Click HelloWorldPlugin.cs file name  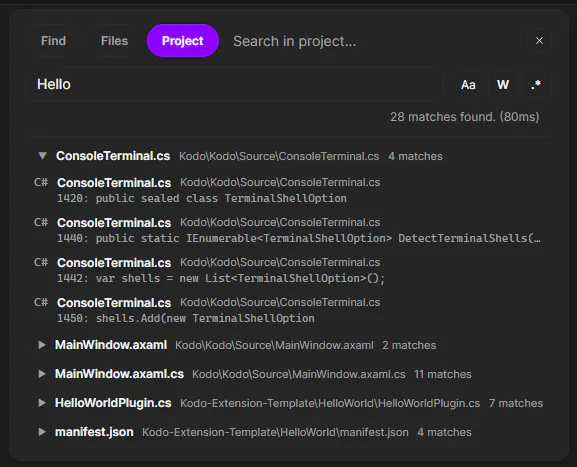[x=113, y=403]
